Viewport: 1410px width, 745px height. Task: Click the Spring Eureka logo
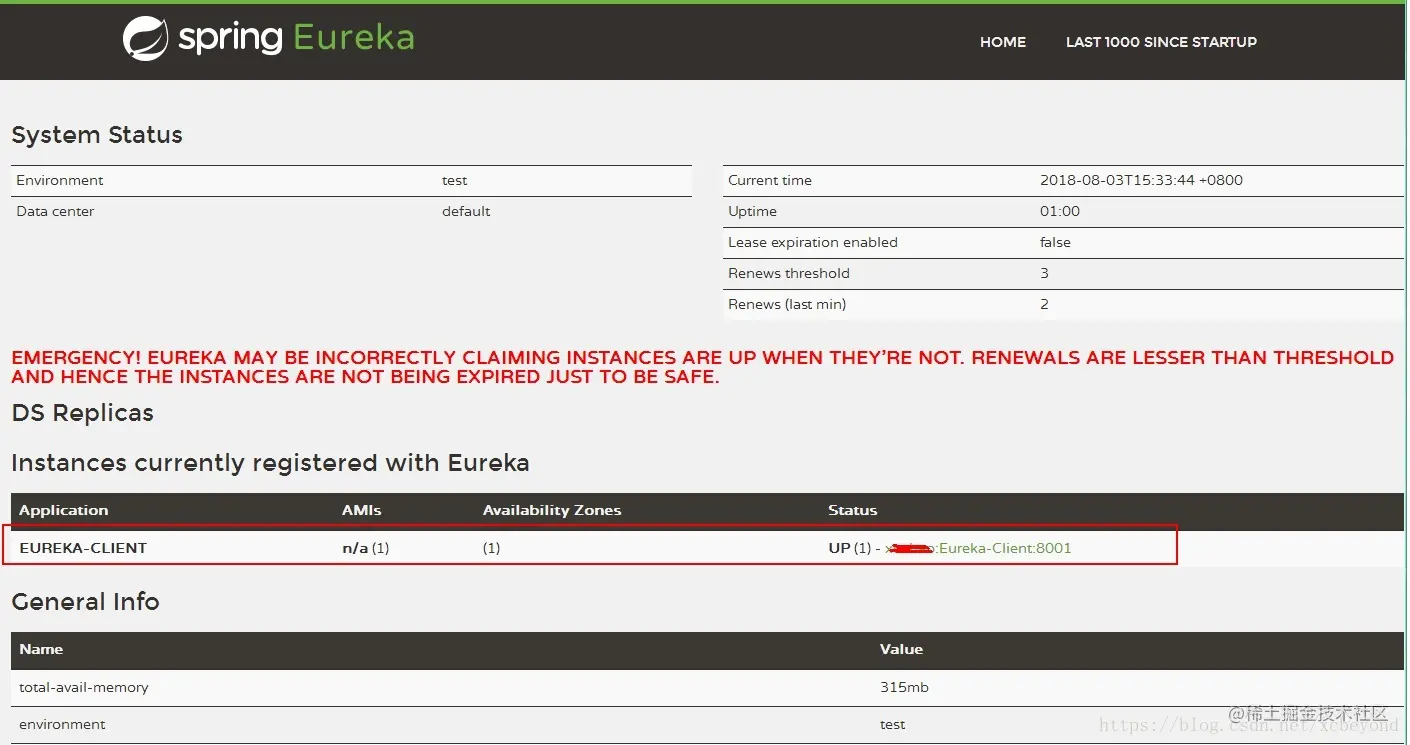268,38
